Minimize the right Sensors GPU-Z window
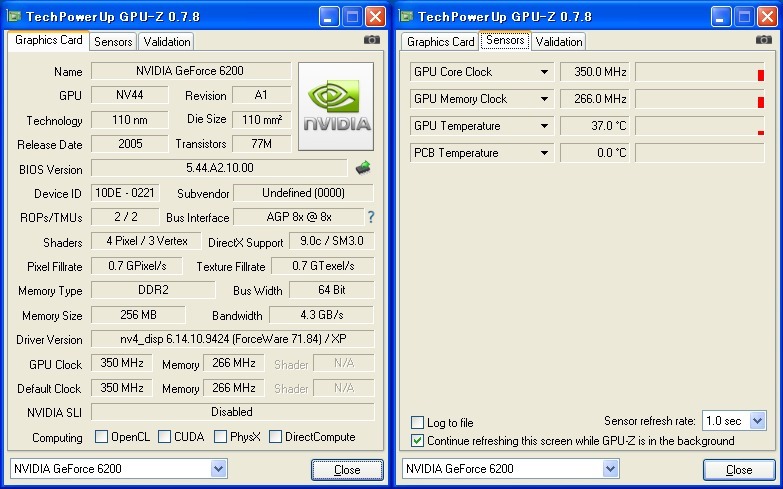 click(x=720, y=17)
